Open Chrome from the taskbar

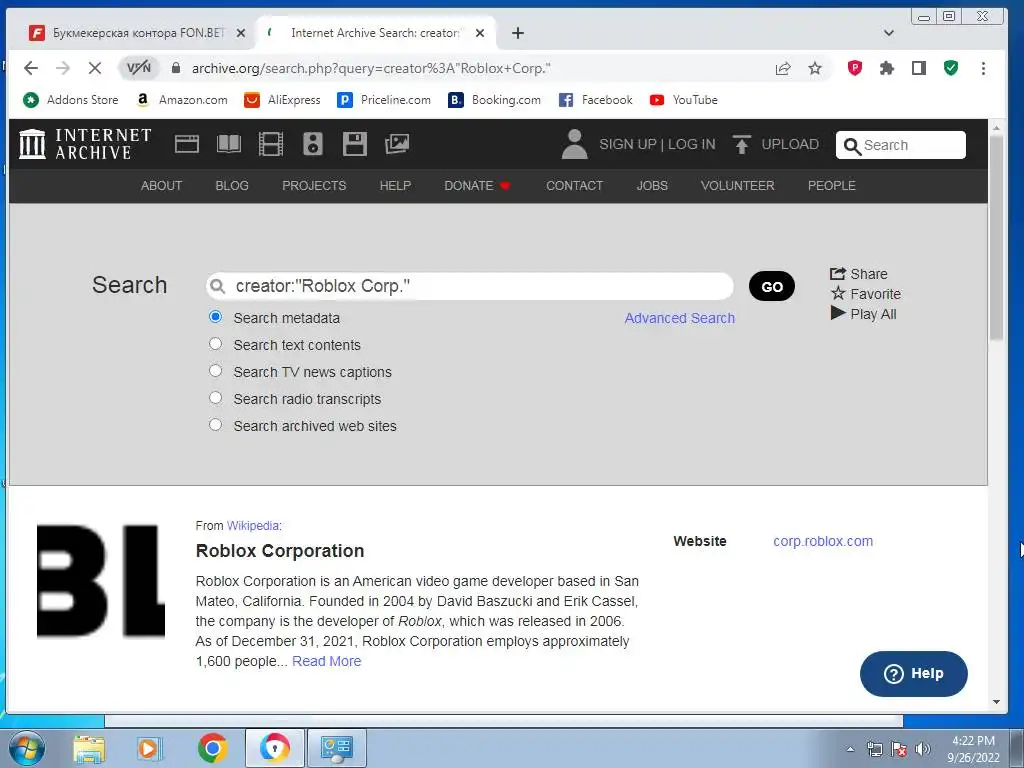tap(212, 748)
